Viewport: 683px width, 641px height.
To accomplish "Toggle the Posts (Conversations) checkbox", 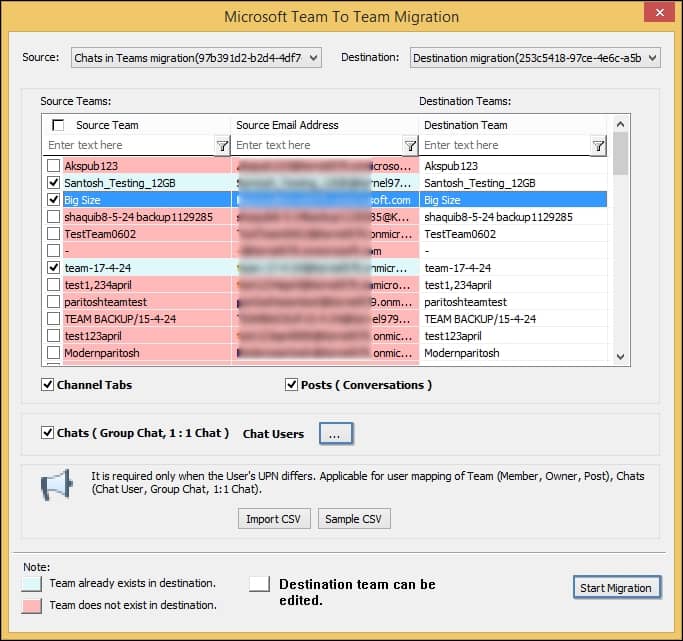I will (x=291, y=385).
